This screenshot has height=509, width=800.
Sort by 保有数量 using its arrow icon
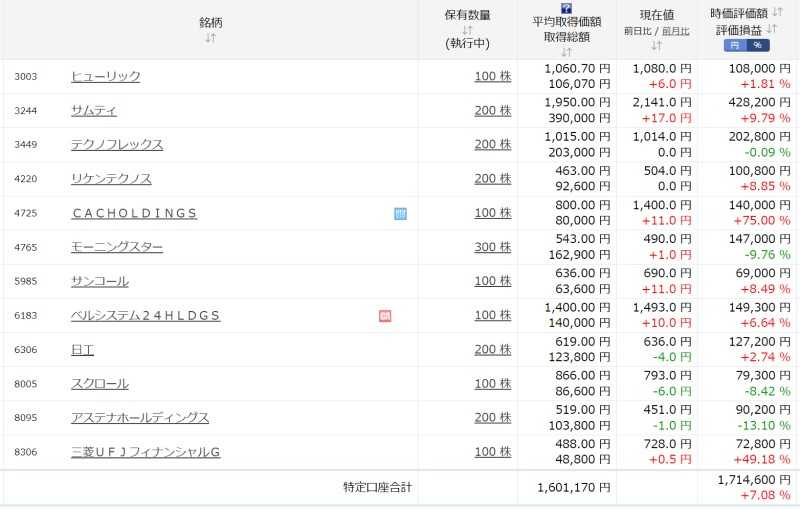click(x=467, y=30)
